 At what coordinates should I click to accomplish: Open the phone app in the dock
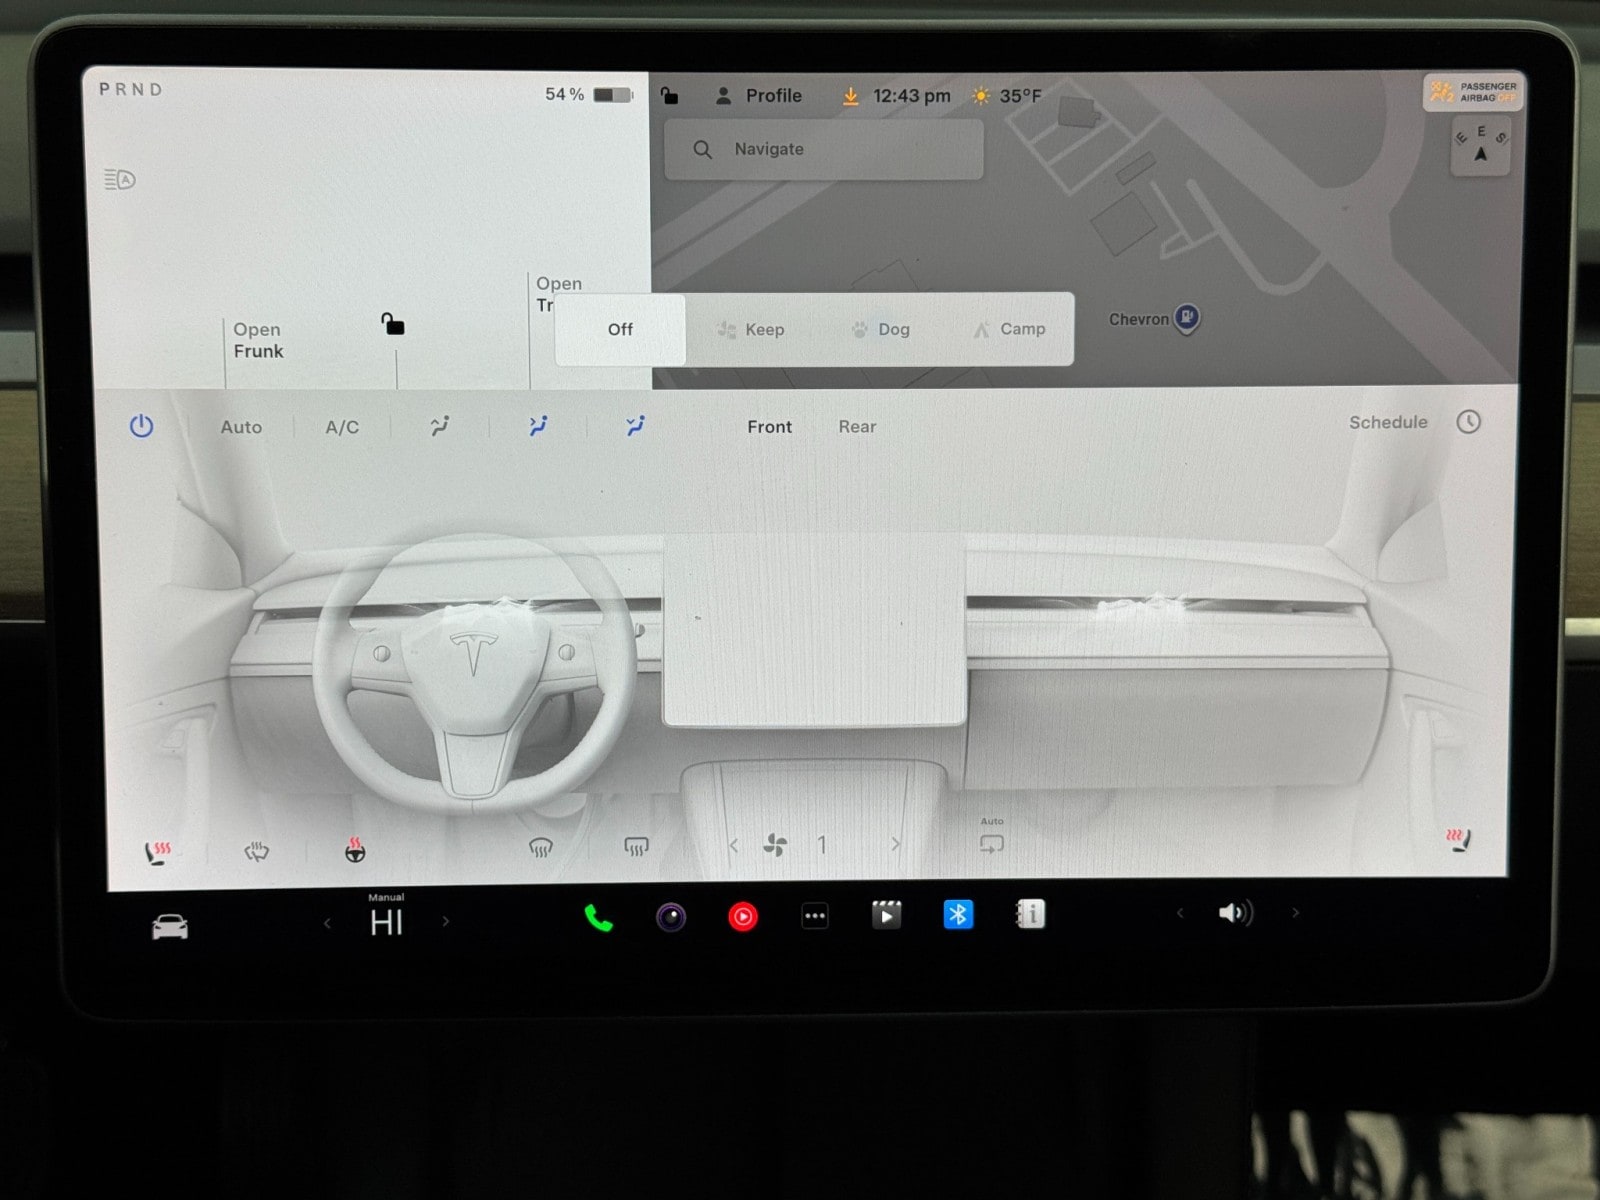[x=598, y=917]
